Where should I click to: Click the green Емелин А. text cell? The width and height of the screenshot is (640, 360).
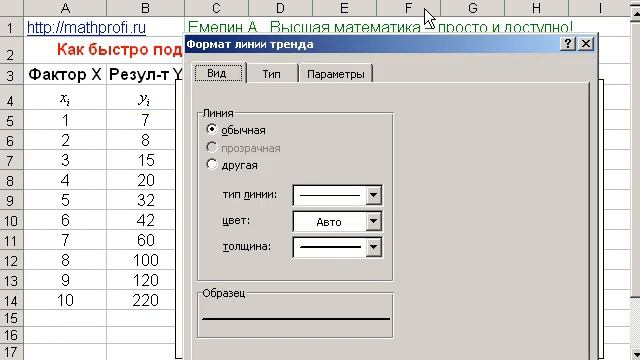click(222, 27)
